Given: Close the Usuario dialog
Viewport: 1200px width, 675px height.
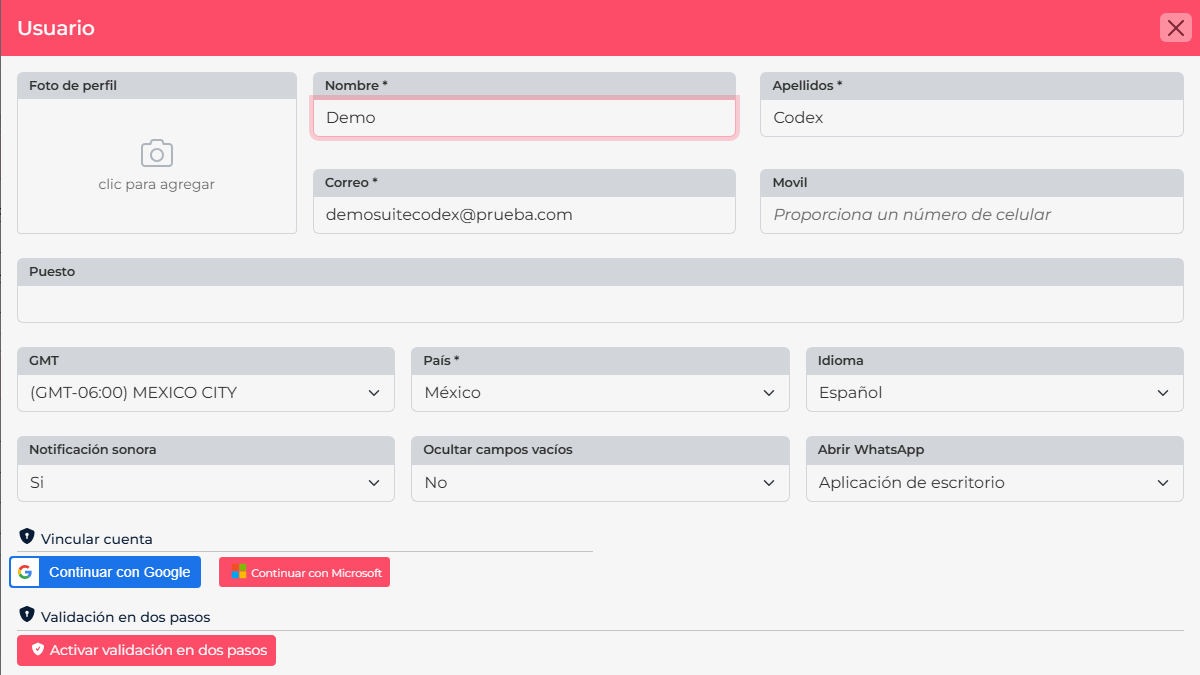Looking at the screenshot, I should [1174, 27].
